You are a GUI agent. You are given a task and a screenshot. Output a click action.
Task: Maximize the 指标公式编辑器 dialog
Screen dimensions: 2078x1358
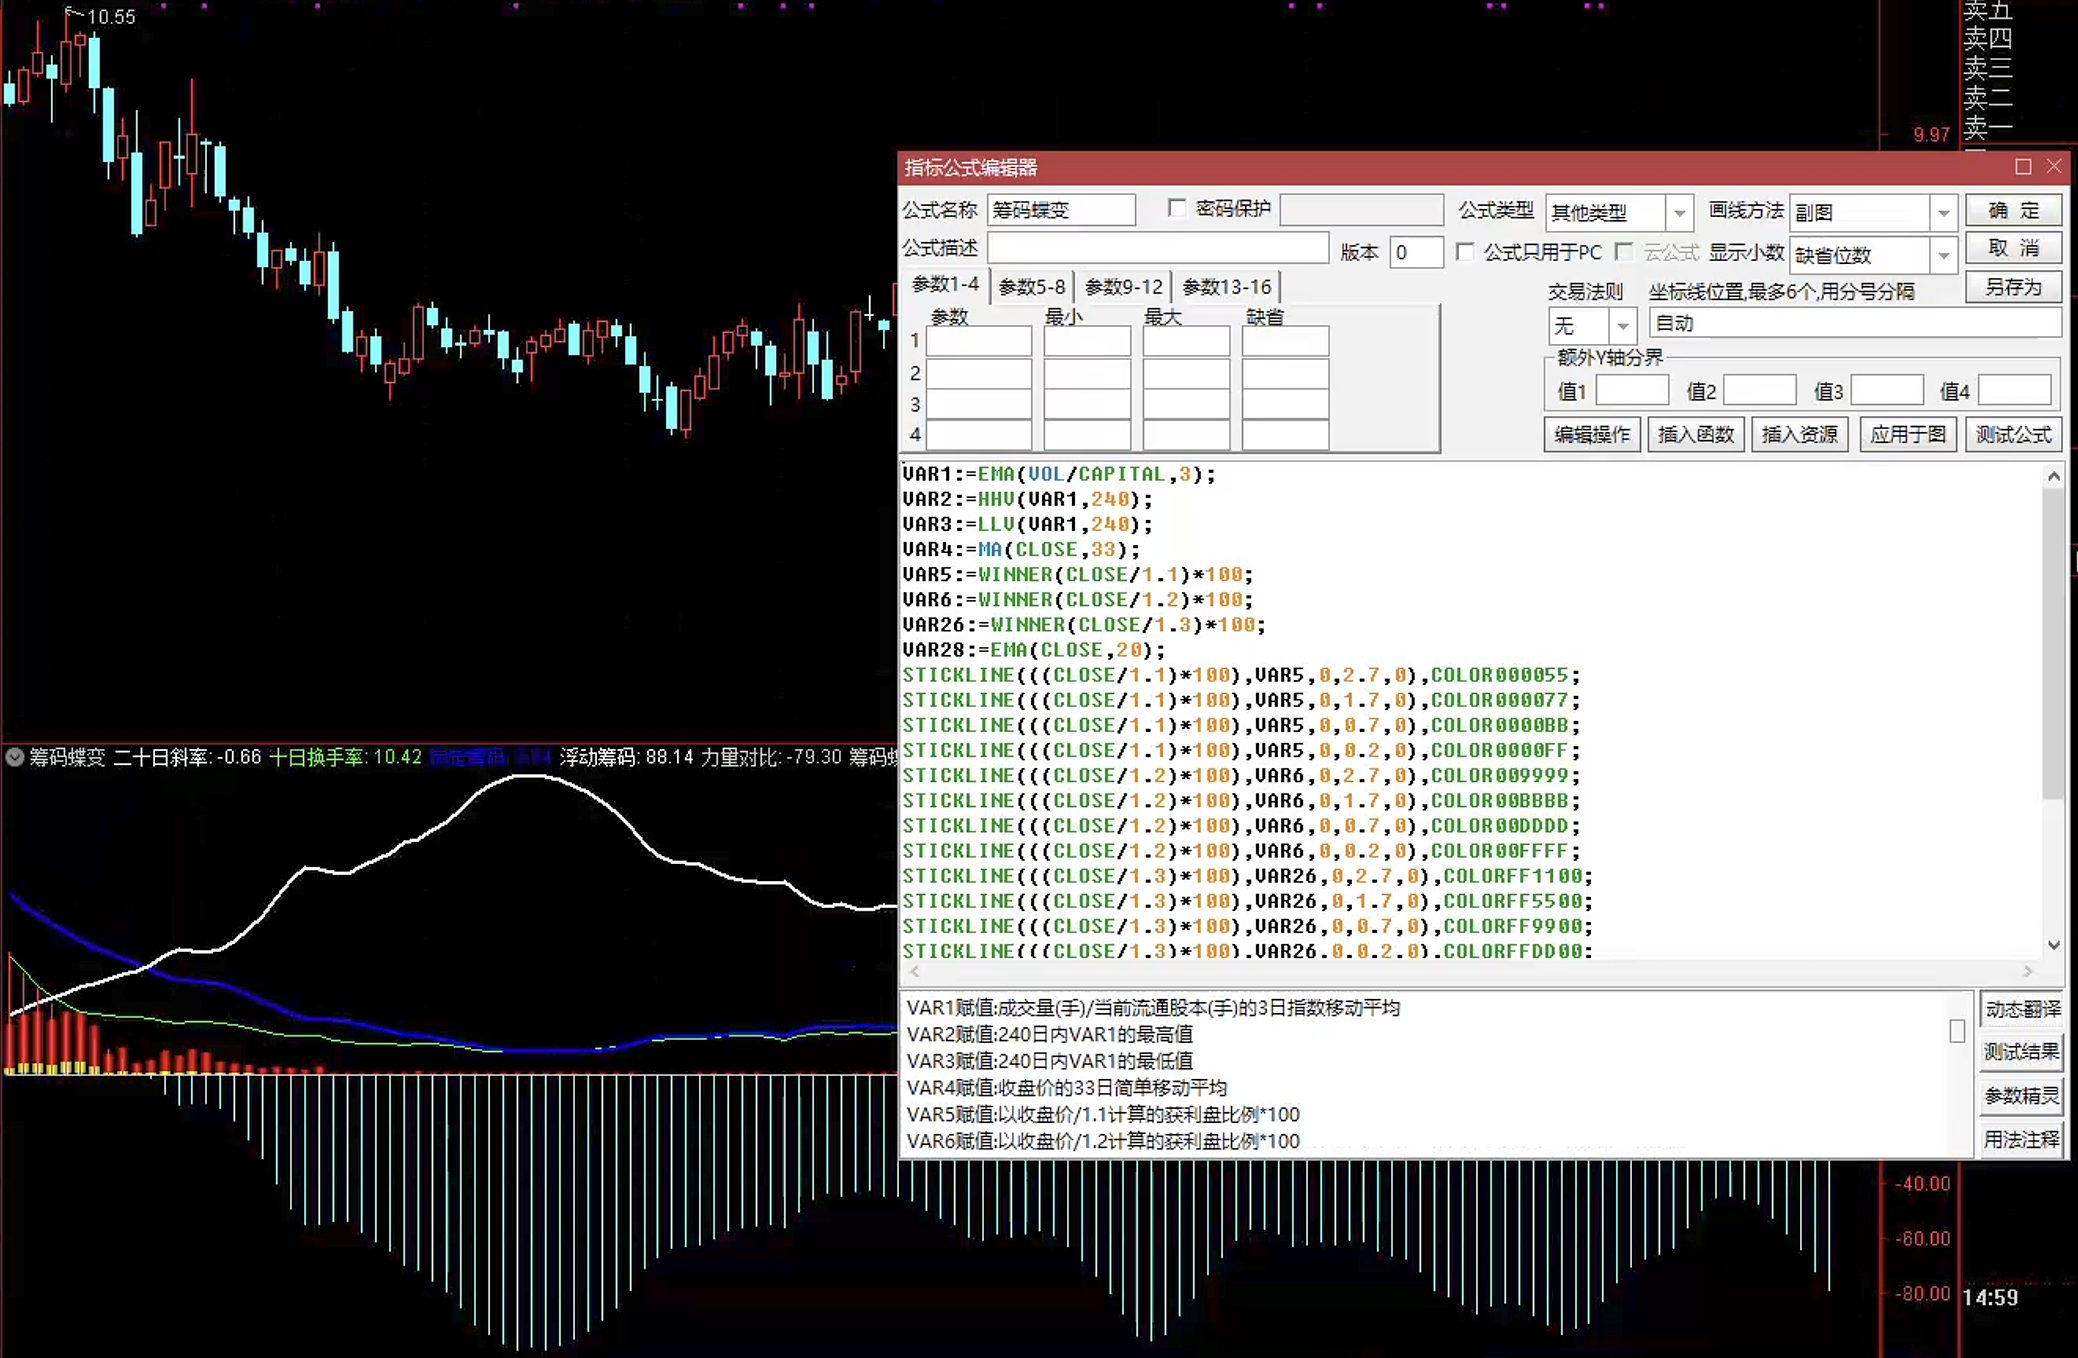coord(2023,166)
